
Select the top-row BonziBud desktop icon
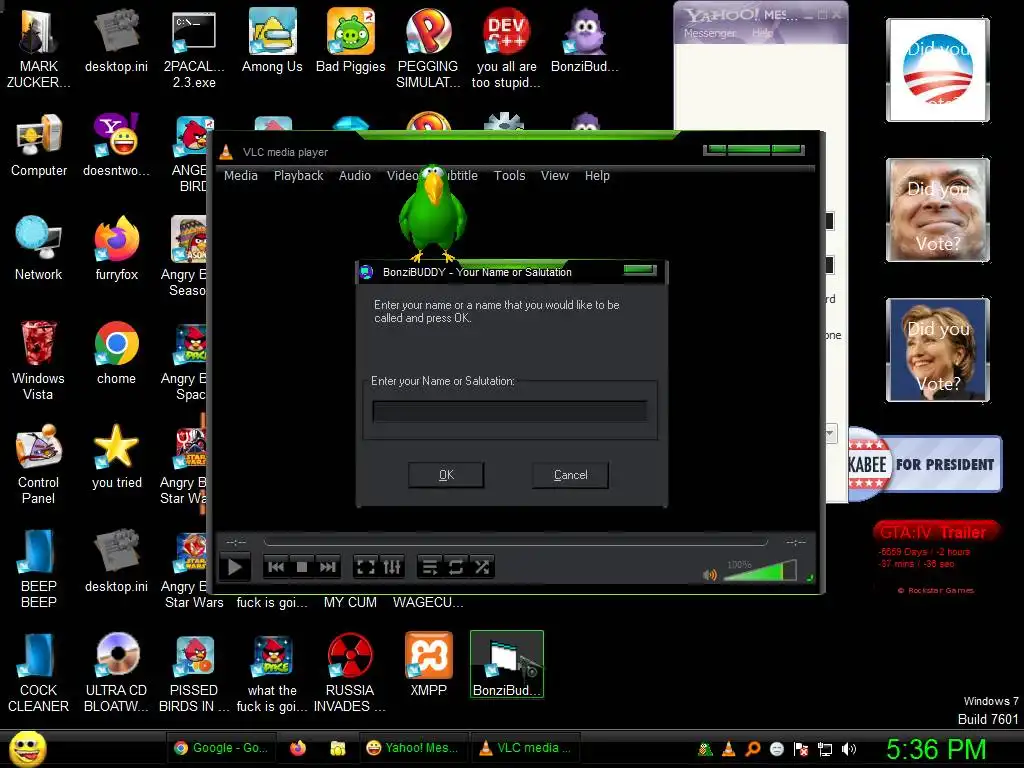click(584, 41)
